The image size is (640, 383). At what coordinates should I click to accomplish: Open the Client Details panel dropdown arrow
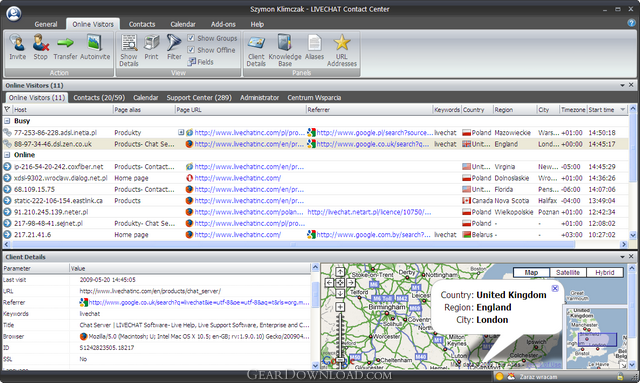pos(622,257)
